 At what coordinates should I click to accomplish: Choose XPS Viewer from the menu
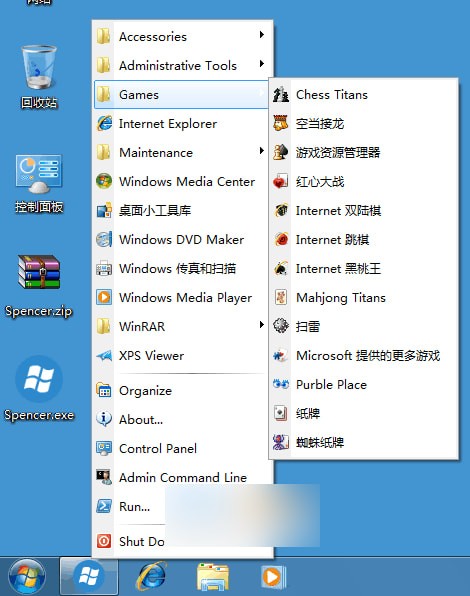(x=181, y=355)
